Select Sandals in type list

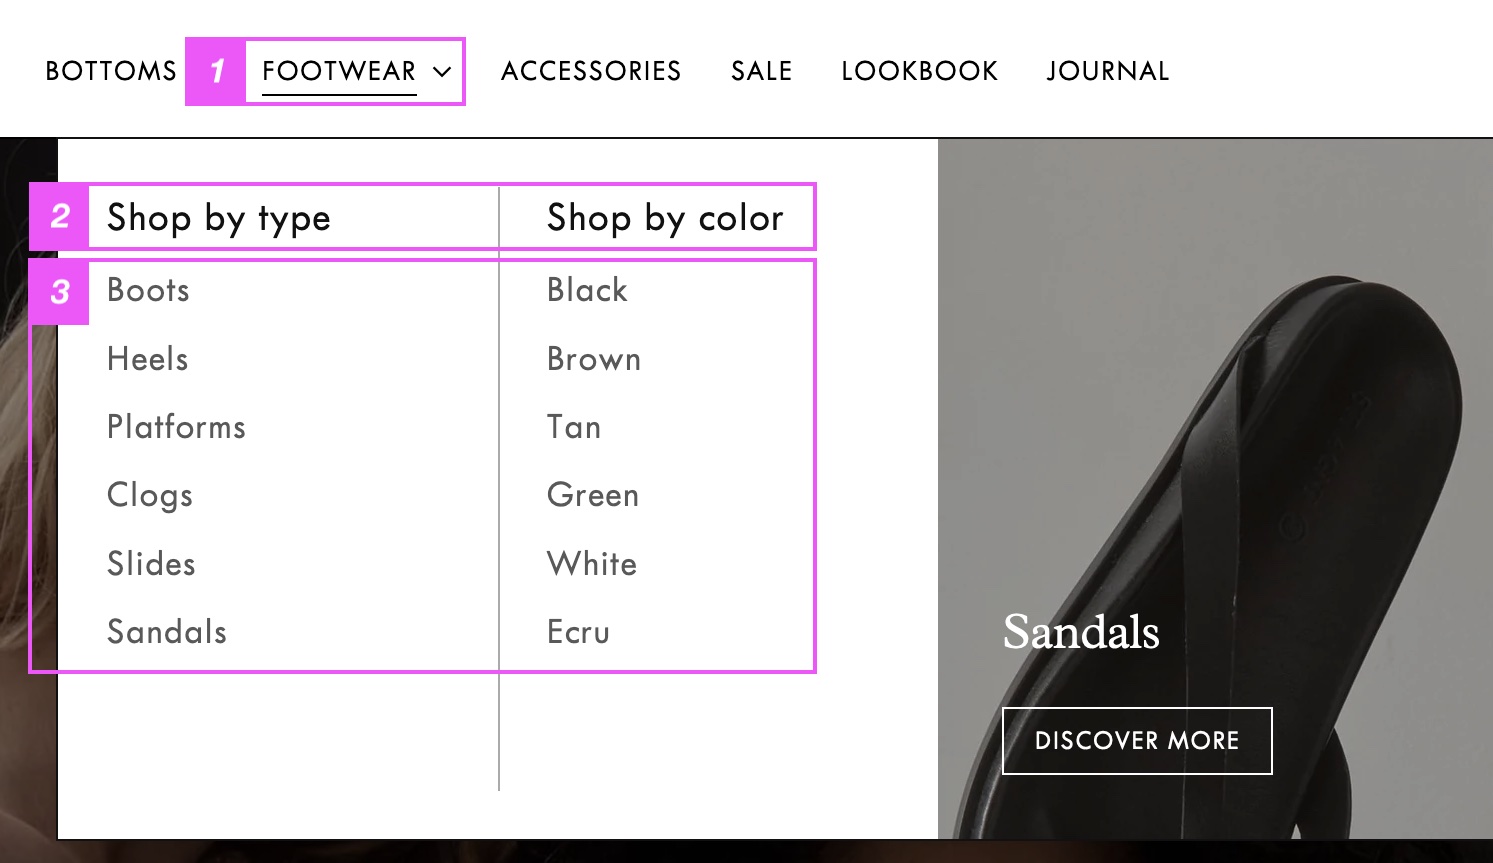[x=167, y=632]
